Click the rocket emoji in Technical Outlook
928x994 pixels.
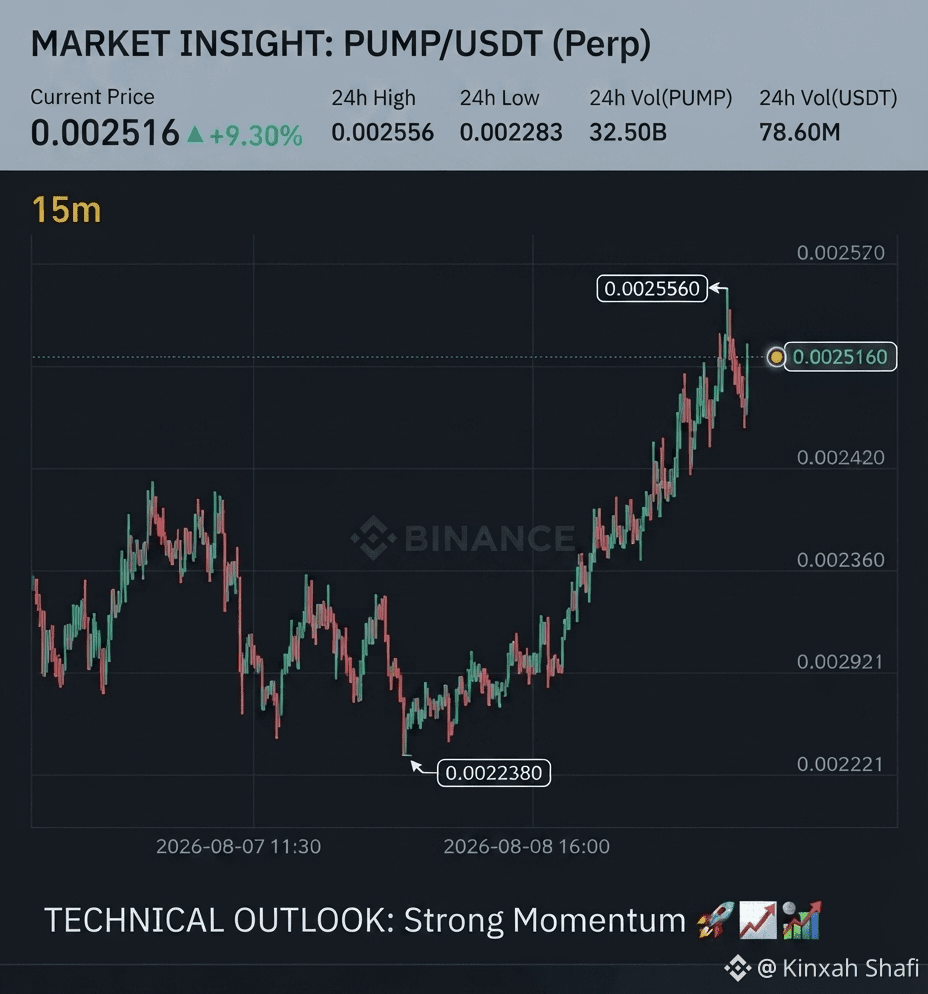tap(715, 920)
